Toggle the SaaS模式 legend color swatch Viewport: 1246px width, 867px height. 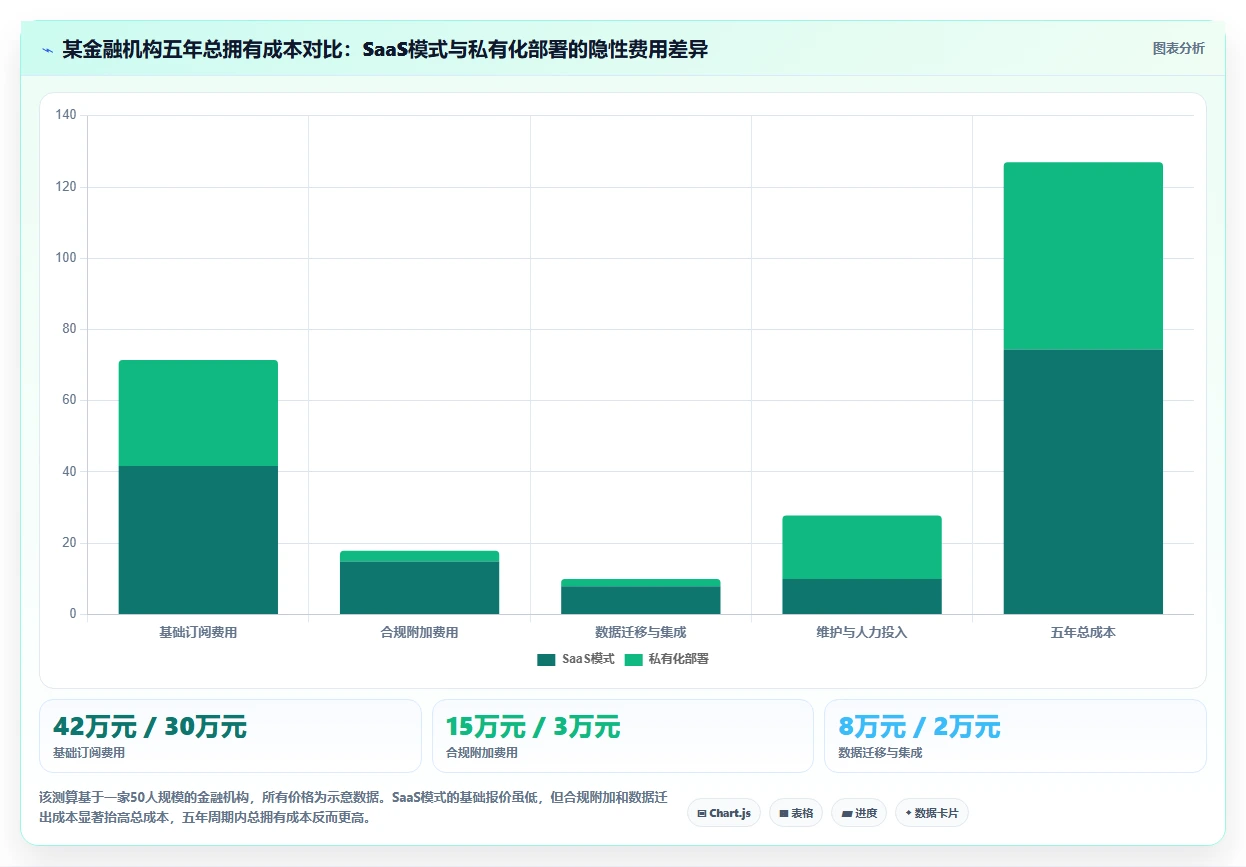(546, 659)
